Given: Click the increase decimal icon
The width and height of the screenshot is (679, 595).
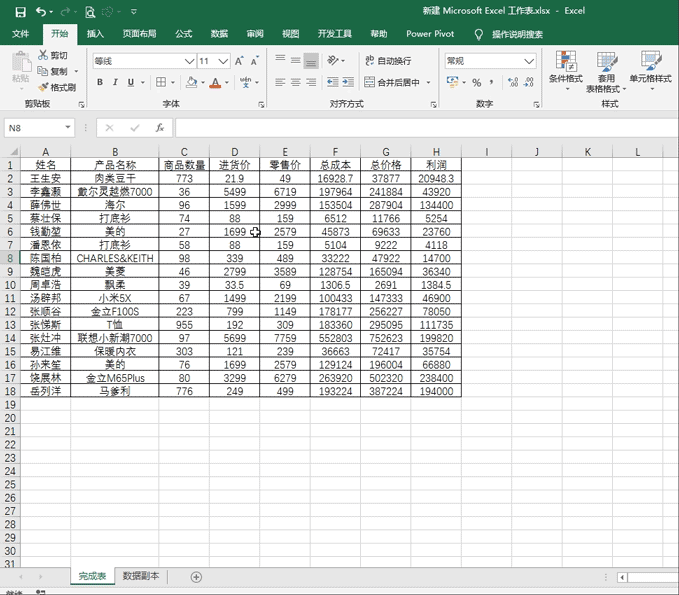Looking at the screenshot, I should pos(513,82).
